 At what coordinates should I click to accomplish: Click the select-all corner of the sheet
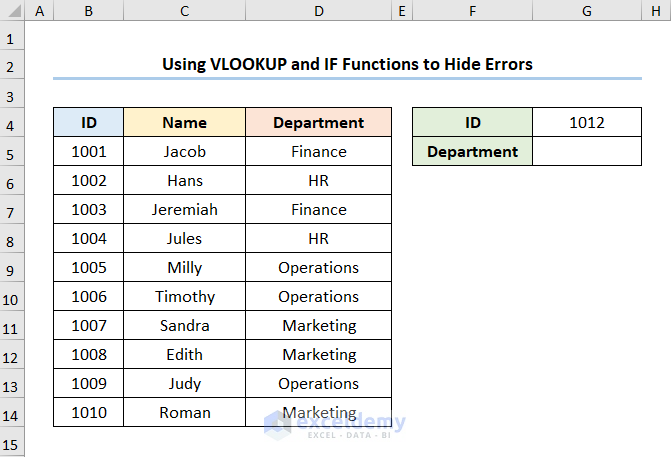12,10
